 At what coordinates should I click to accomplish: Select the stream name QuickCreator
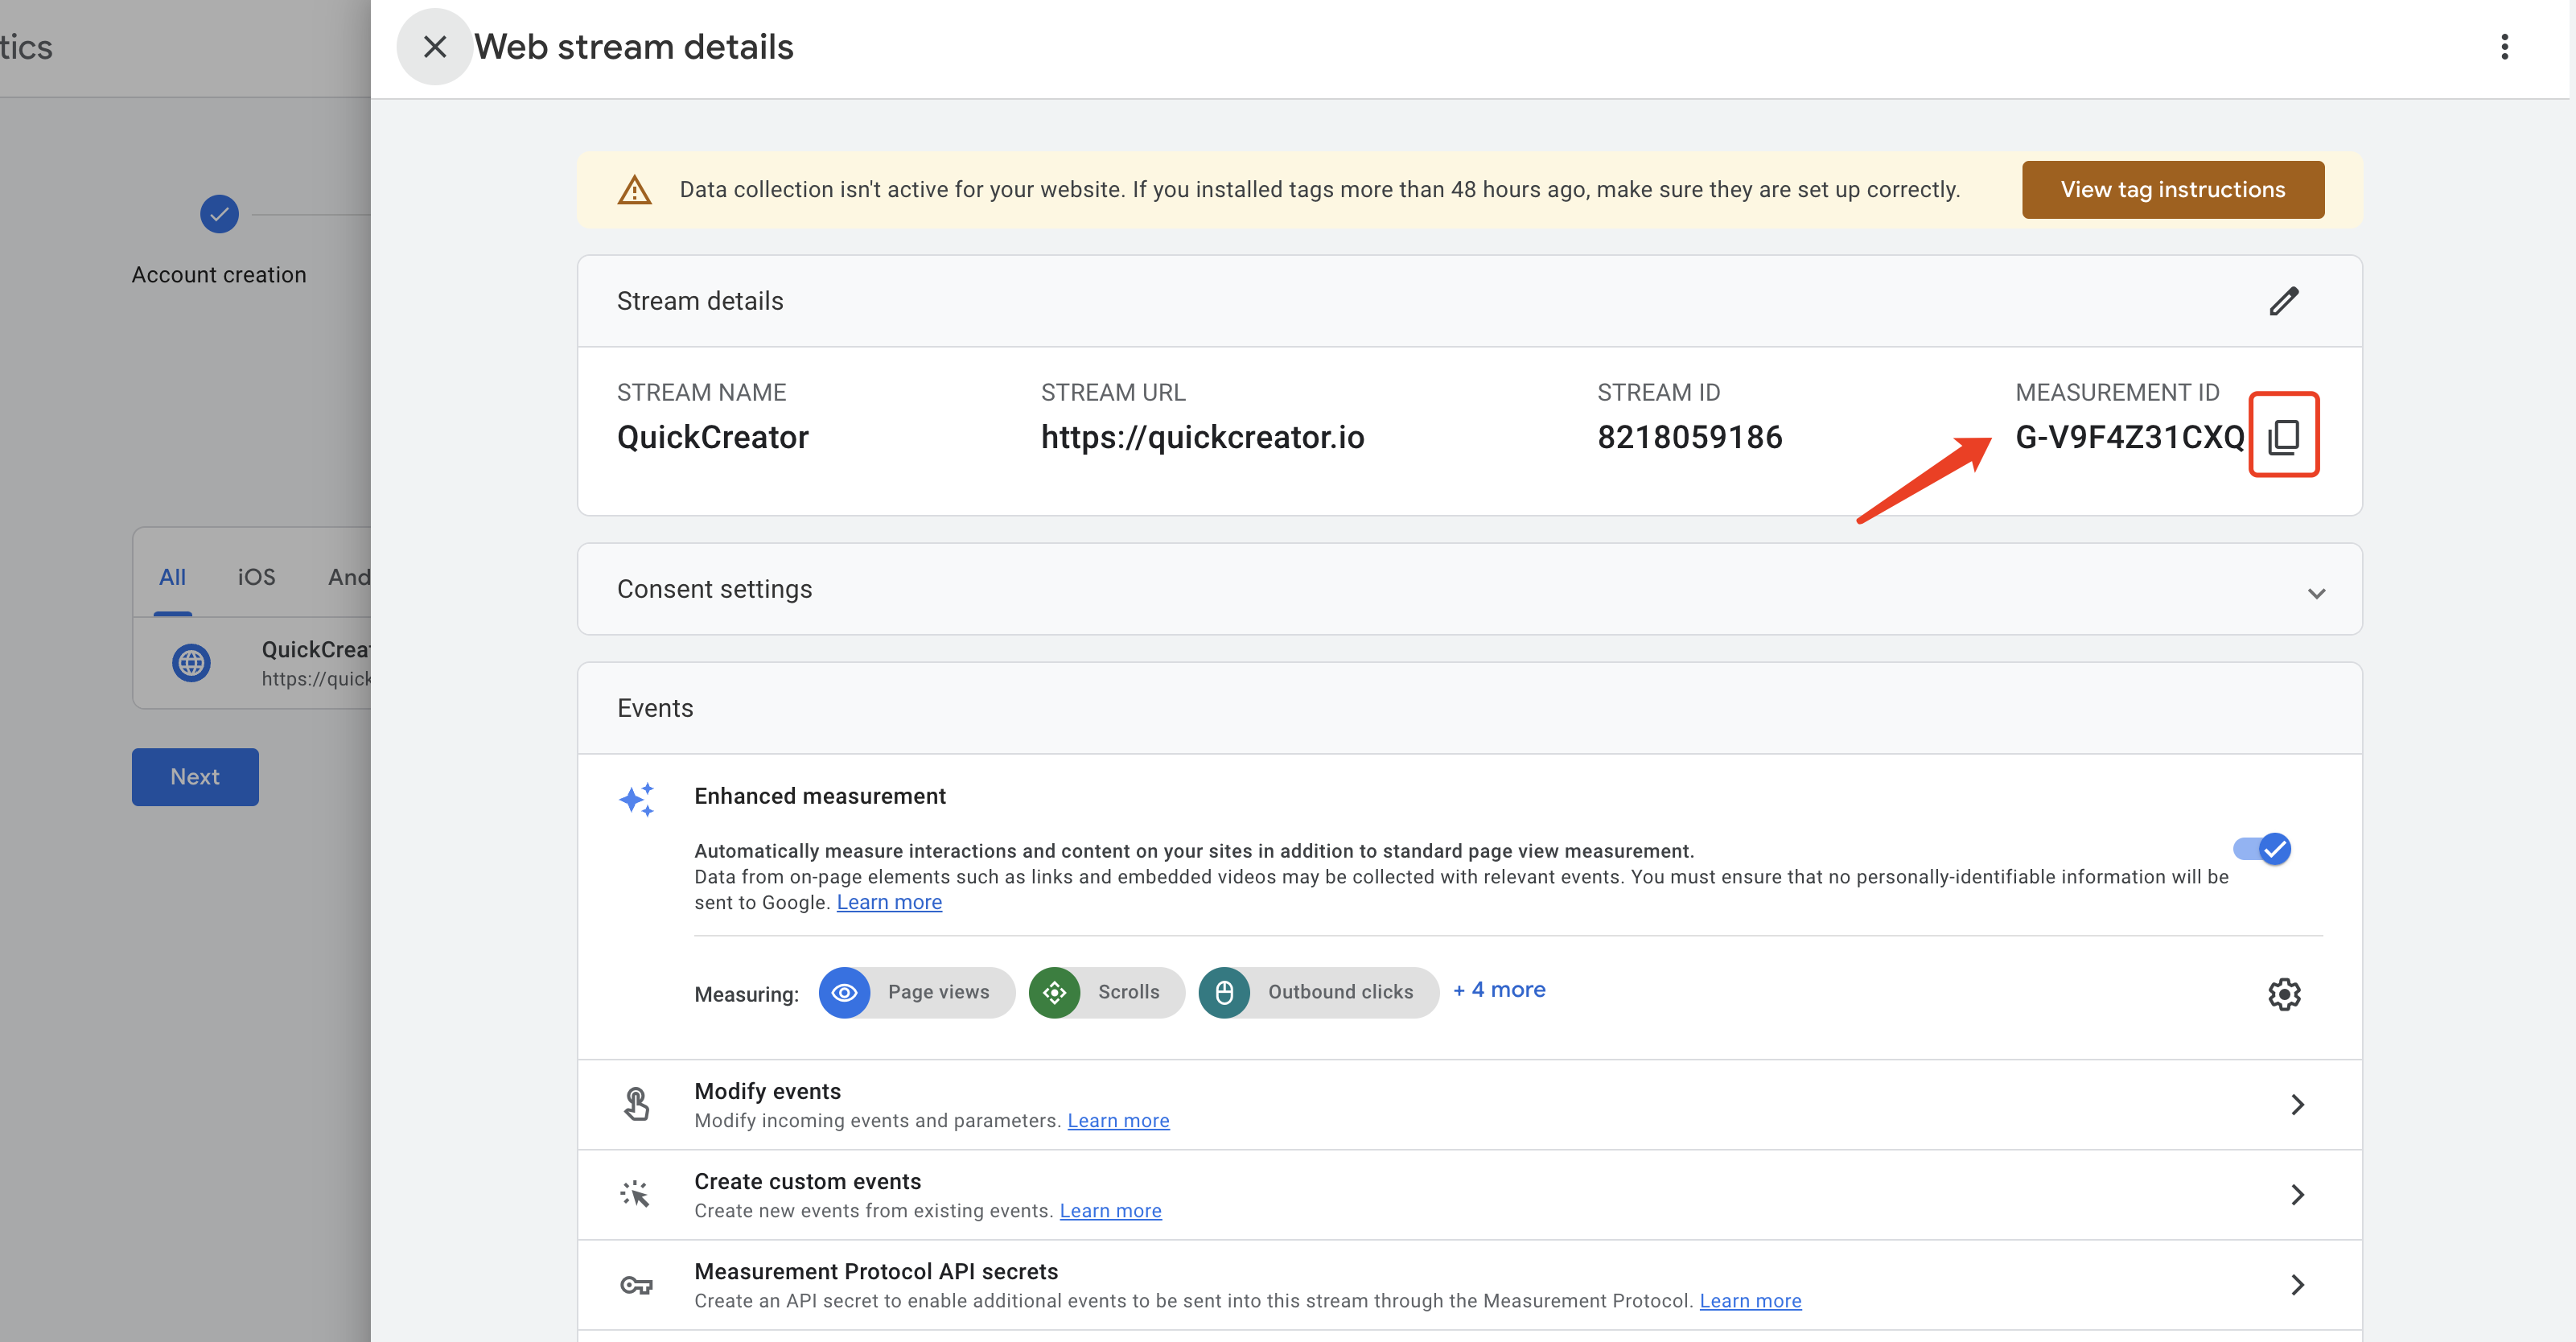(x=712, y=437)
